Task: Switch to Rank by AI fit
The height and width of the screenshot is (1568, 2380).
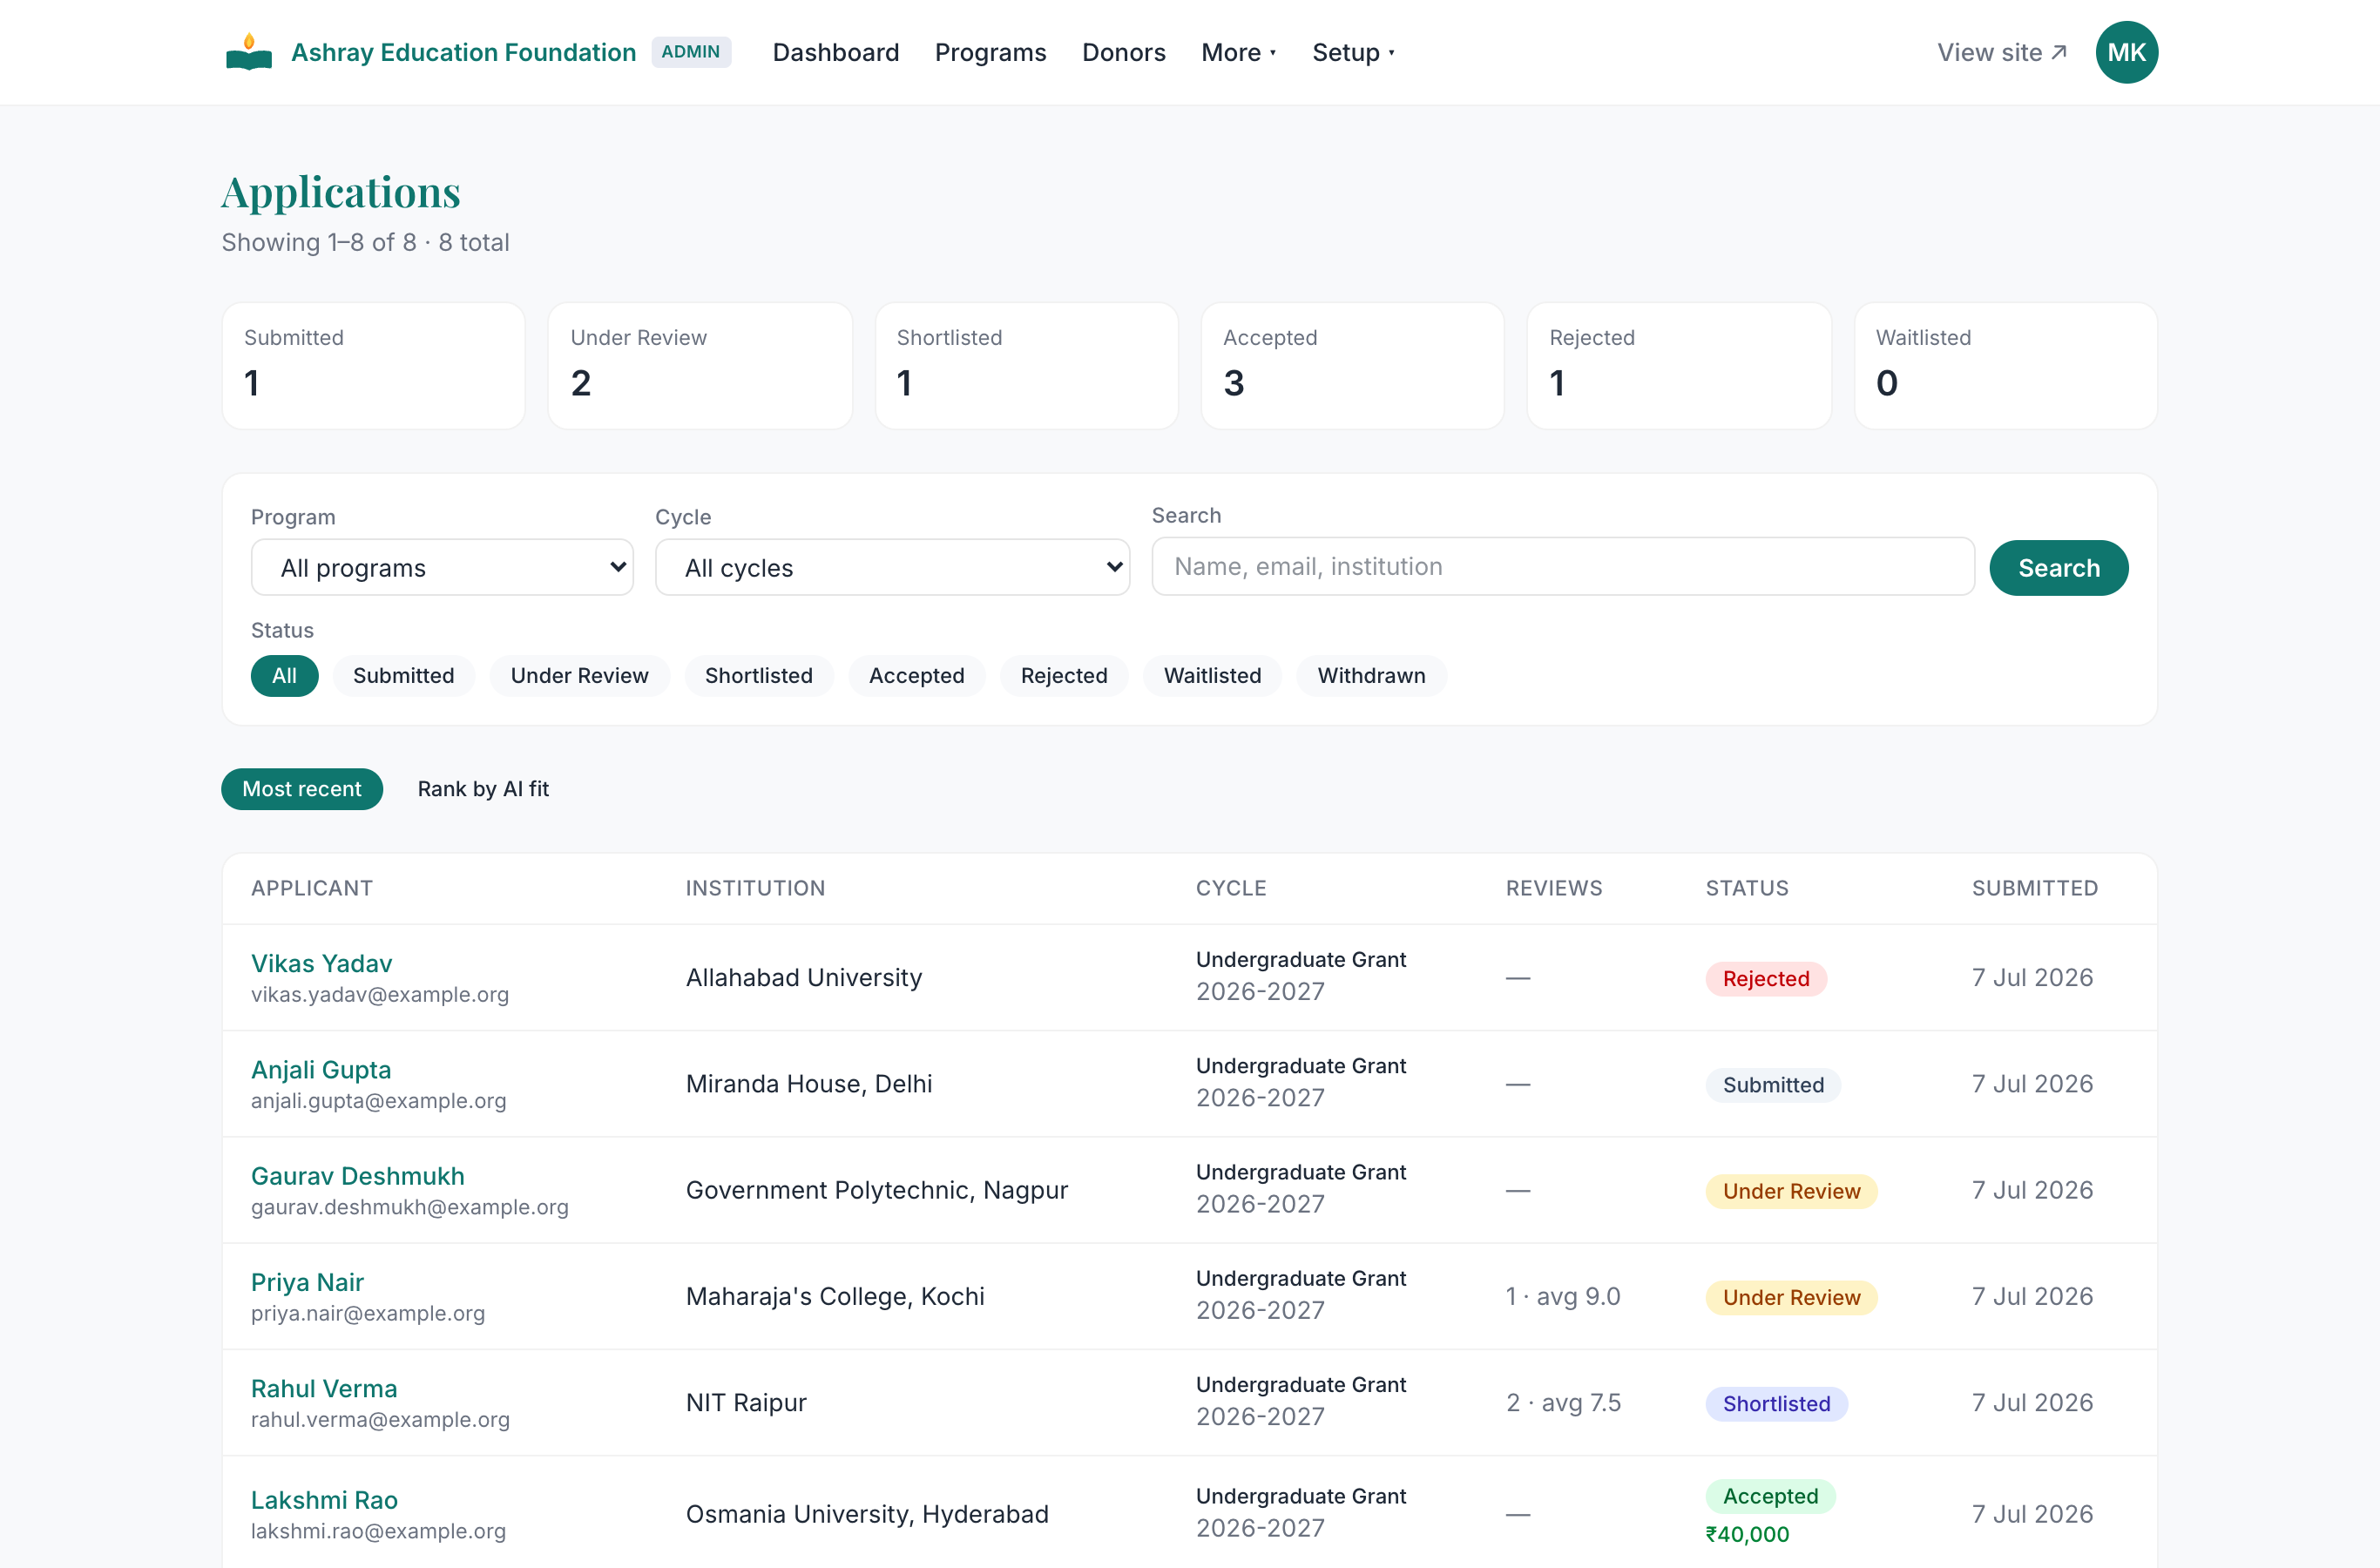Action: (483, 789)
